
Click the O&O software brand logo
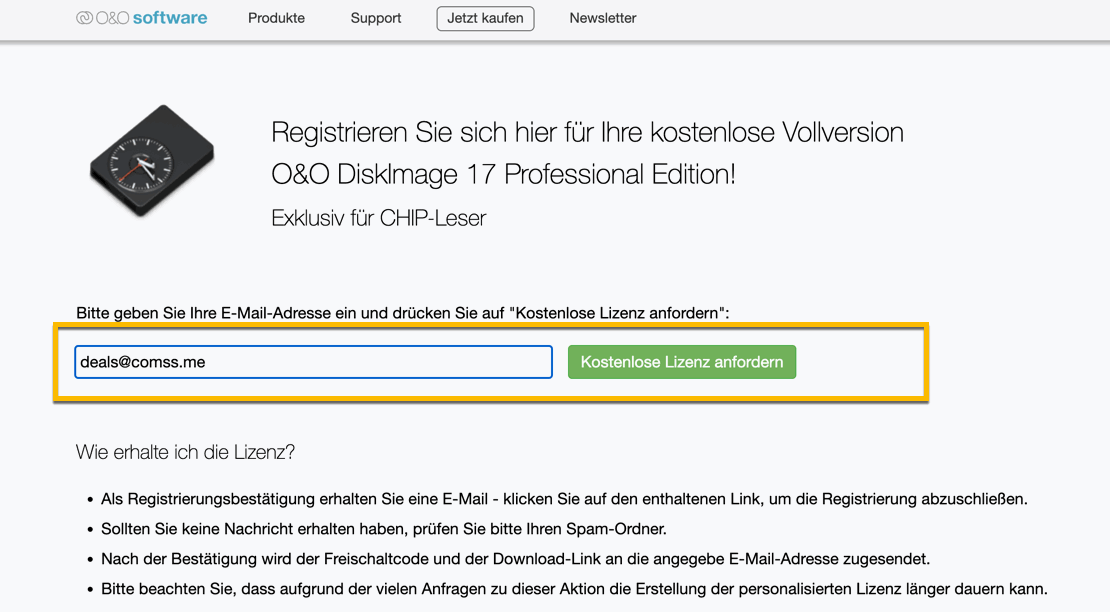[140, 17]
